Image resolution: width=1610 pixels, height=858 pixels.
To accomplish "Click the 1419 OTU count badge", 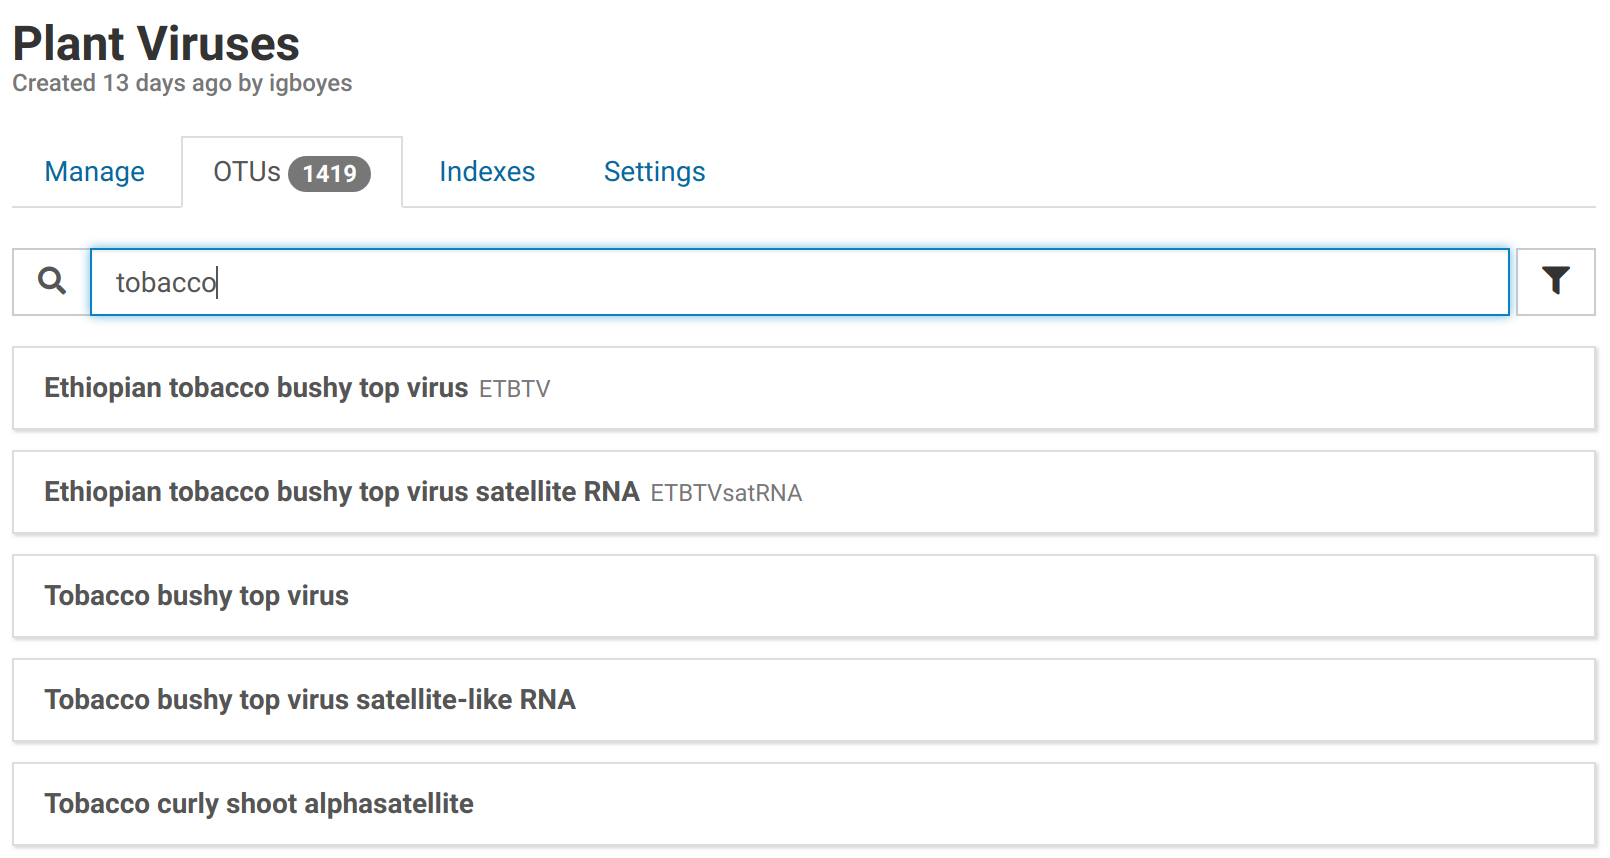I will [329, 174].
